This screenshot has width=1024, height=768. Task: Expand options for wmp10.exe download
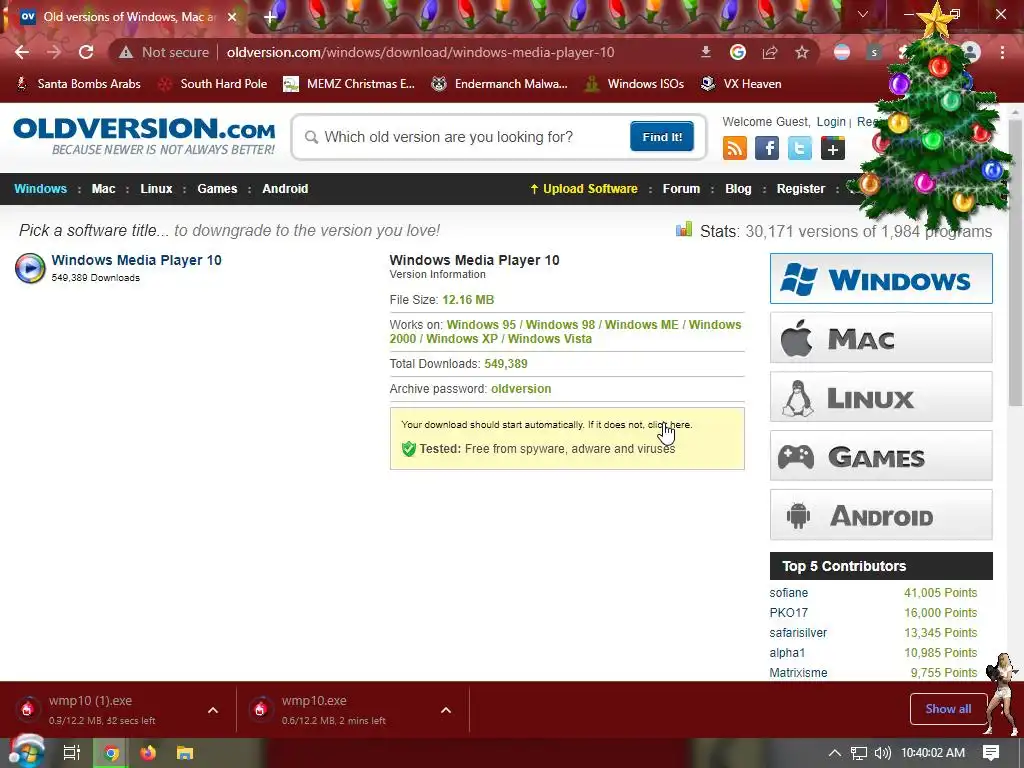click(446, 710)
